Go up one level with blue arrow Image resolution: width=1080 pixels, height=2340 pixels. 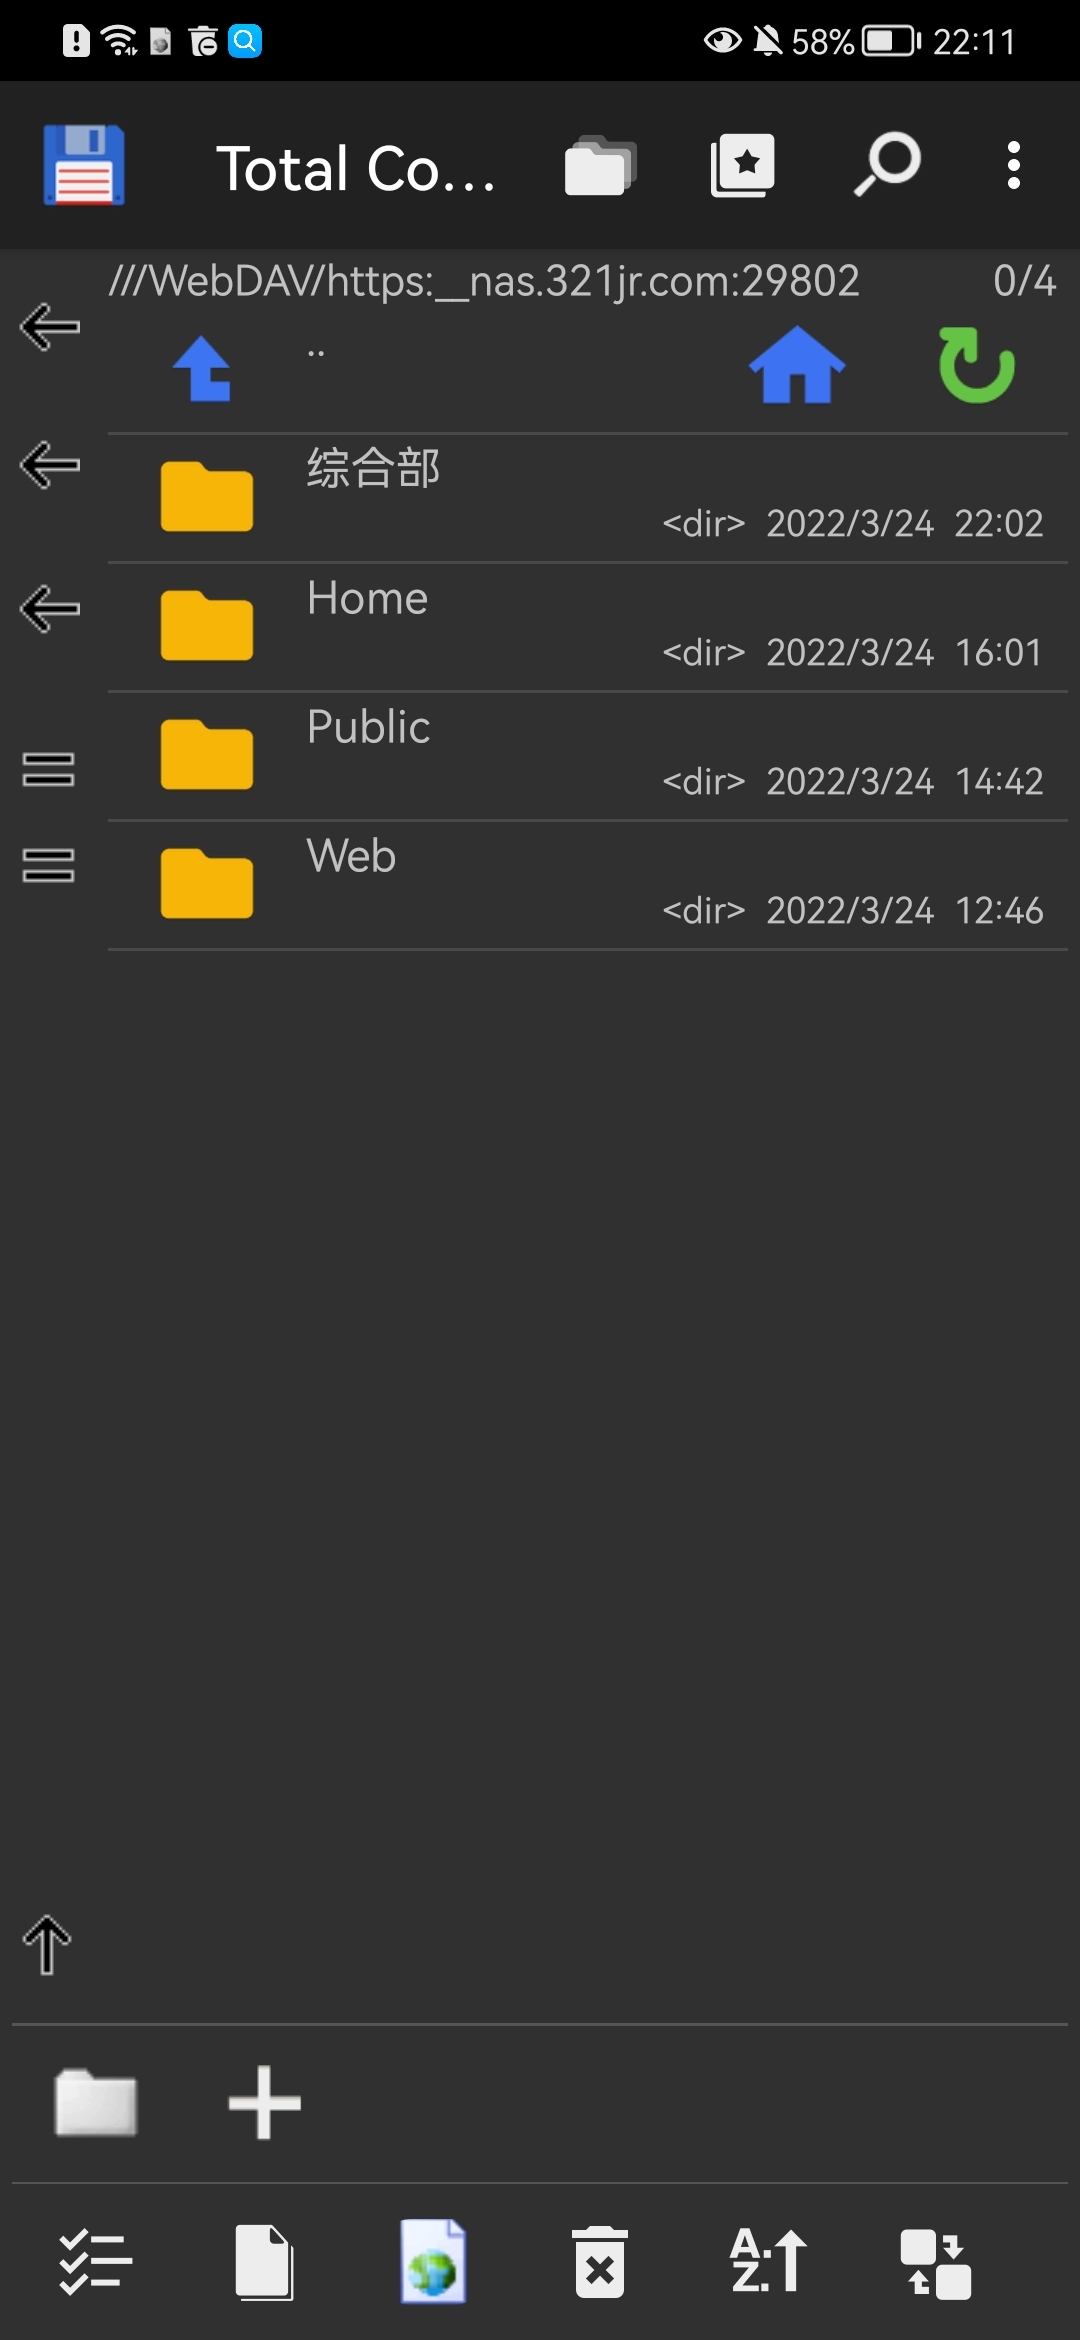pyautogui.click(x=203, y=368)
